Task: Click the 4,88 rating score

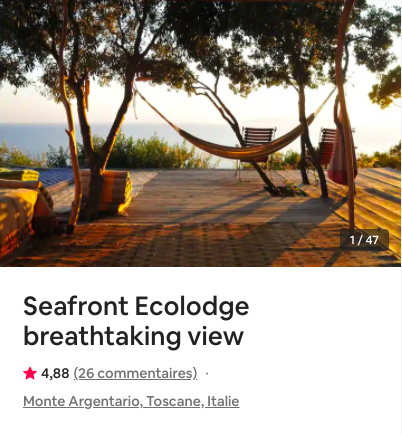Action: point(55,373)
